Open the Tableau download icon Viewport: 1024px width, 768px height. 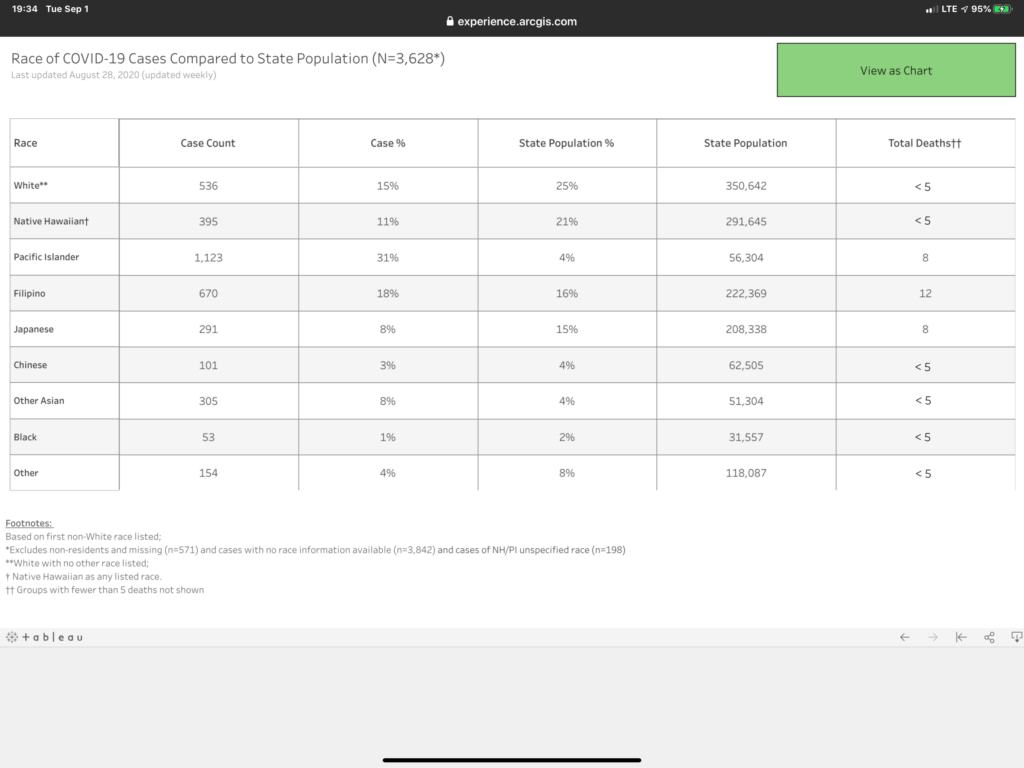(x=1017, y=637)
